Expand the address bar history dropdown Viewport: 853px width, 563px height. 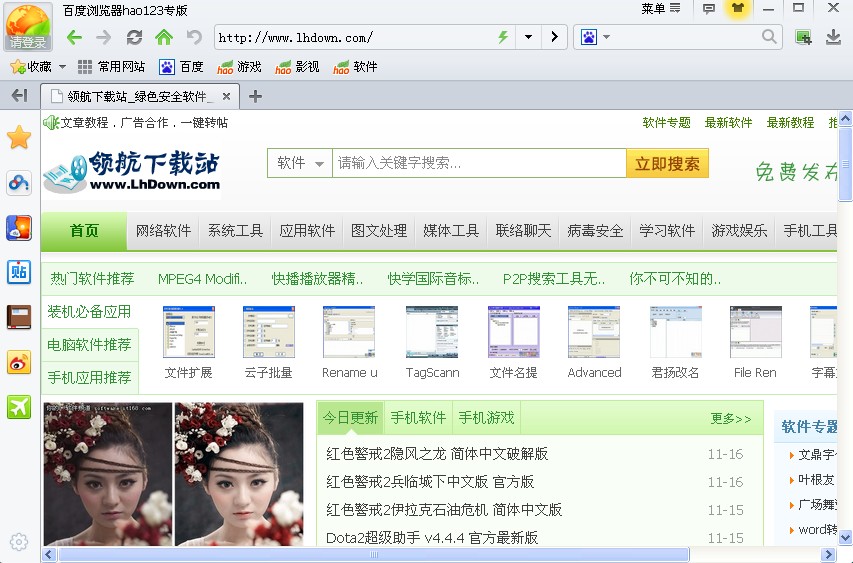(x=528, y=37)
